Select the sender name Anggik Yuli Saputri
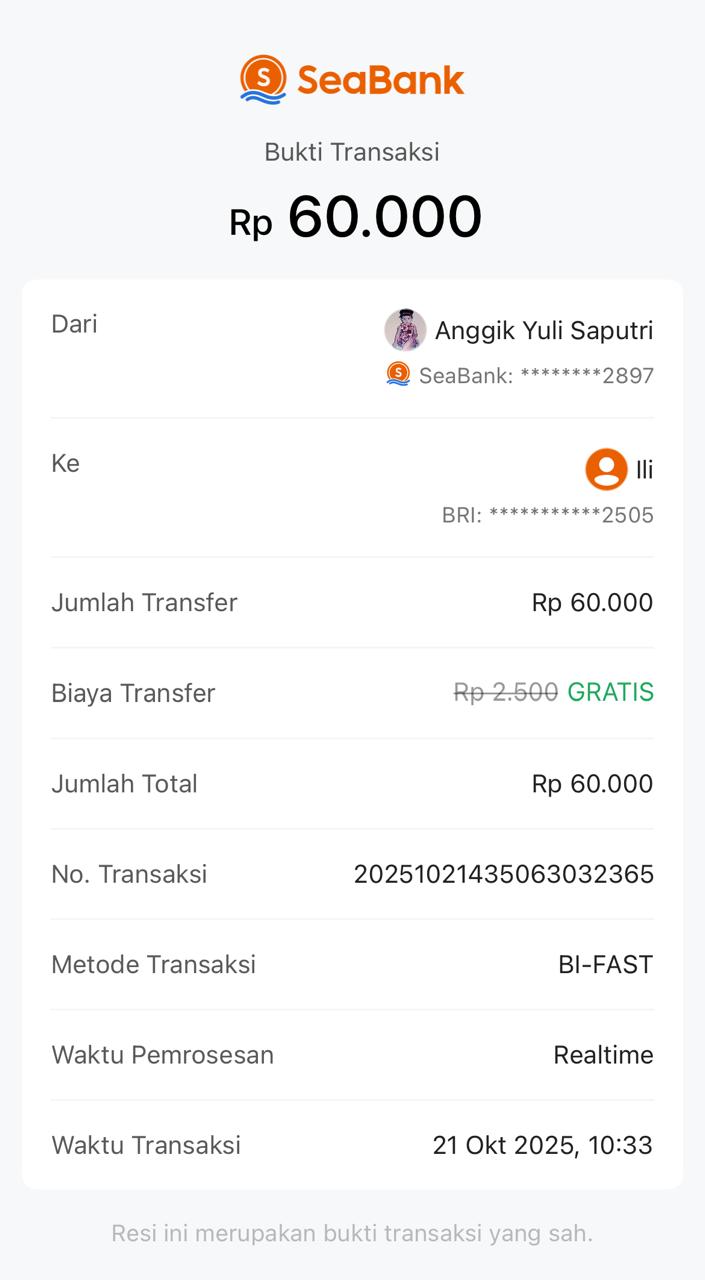705x1280 pixels. (x=544, y=330)
